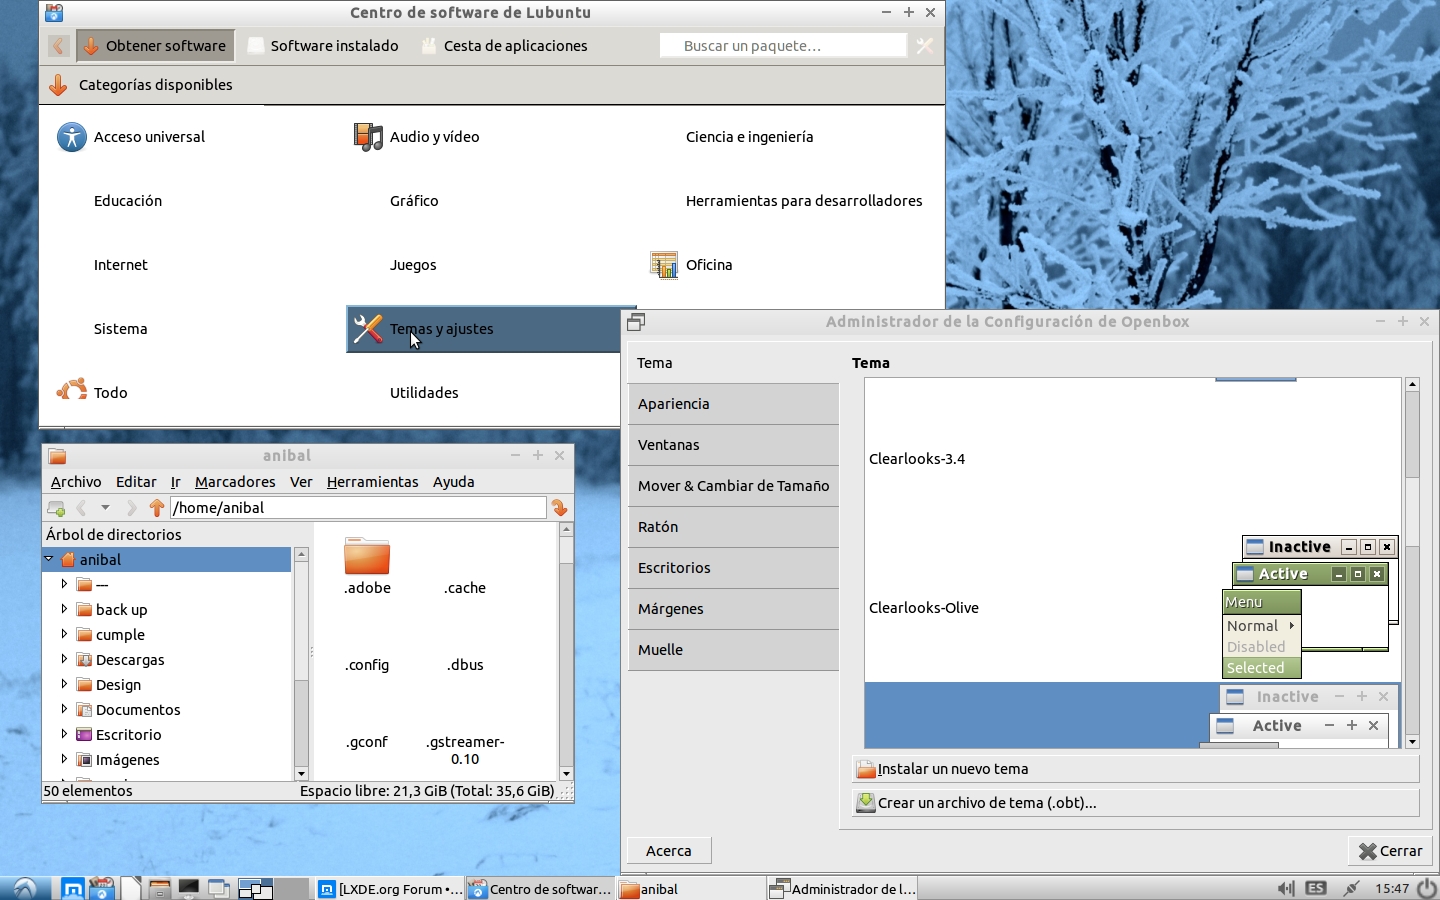The image size is (1440, 900).
Task: Open the Audio y vídeo category icon
Action: coord(368,137)
